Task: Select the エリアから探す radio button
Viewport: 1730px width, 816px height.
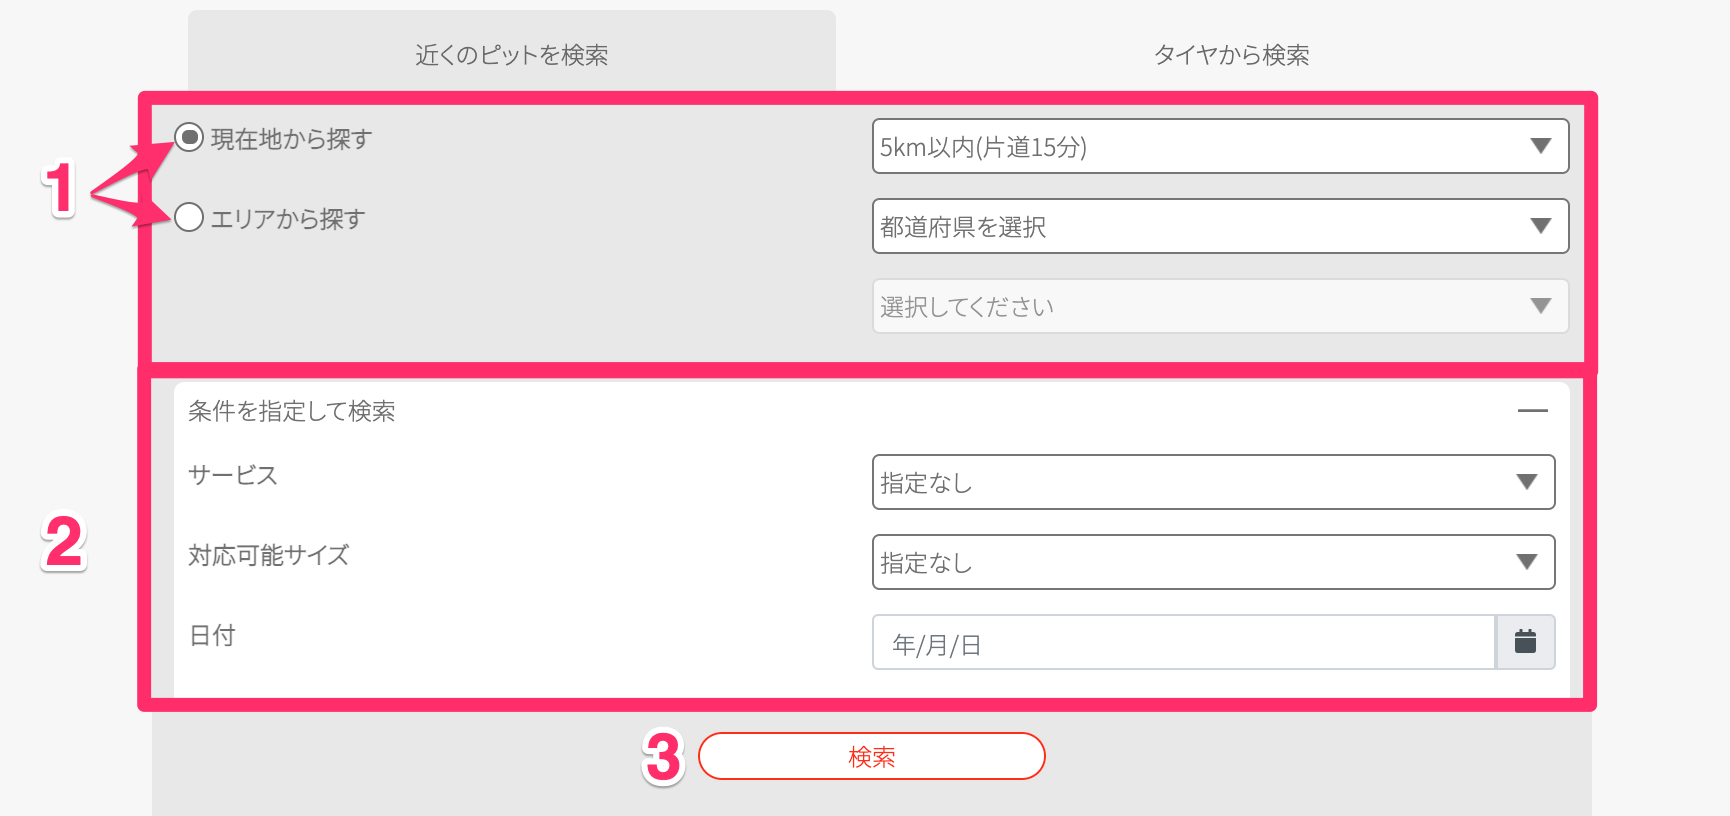Action: [189, 217]
